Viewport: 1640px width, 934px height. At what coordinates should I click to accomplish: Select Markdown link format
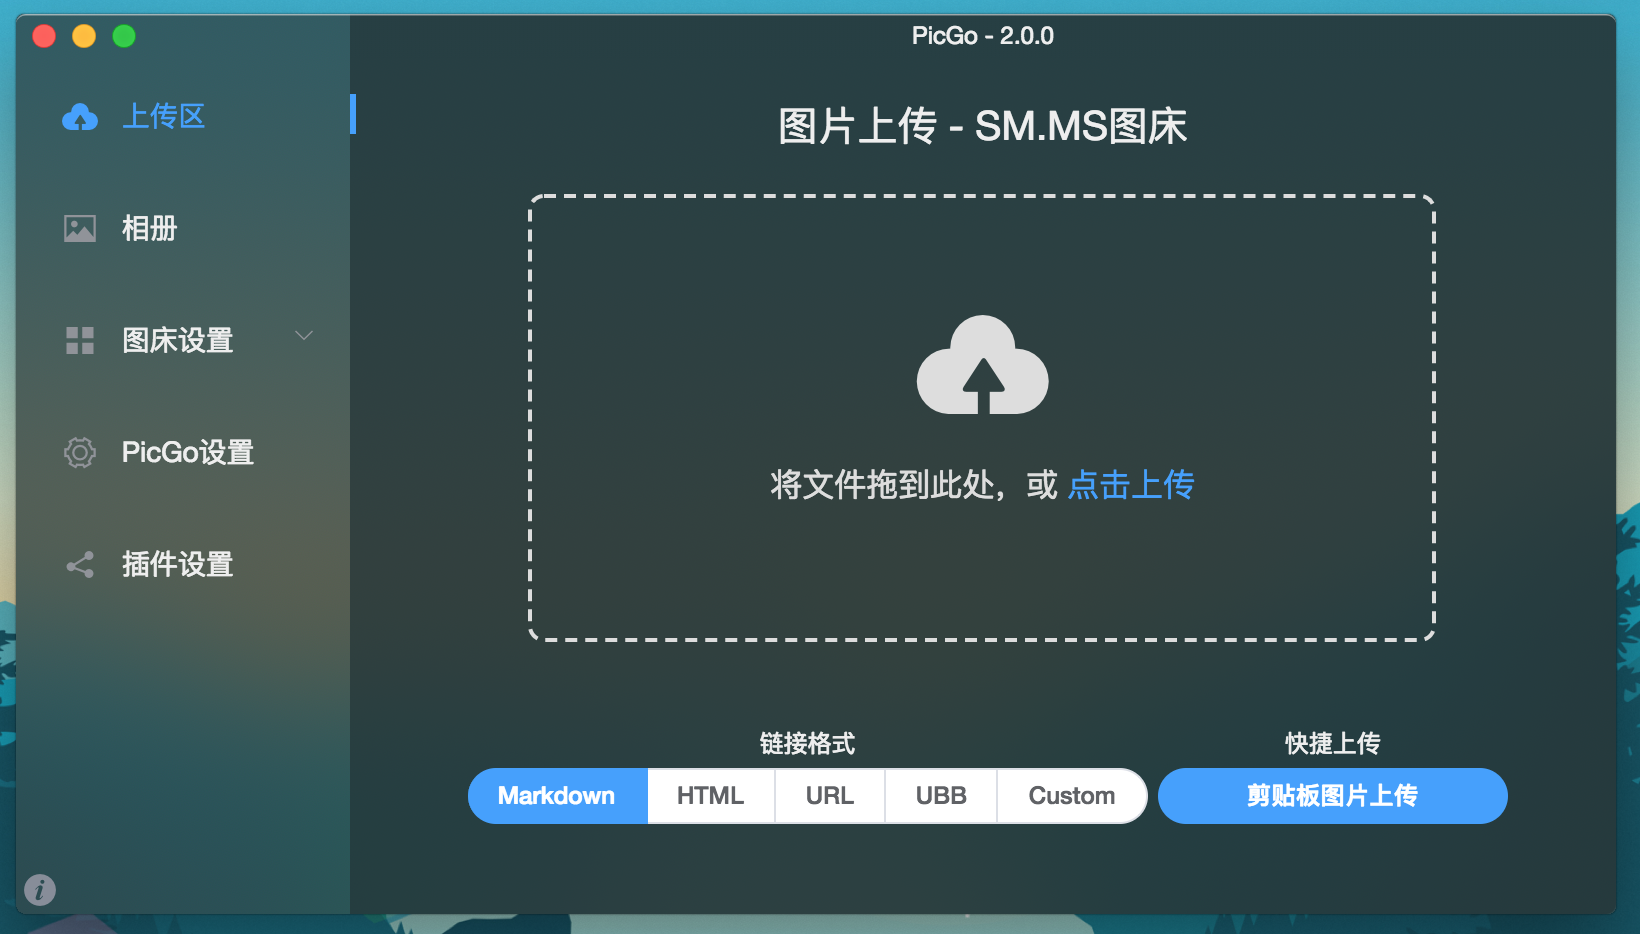click(557, 796)
